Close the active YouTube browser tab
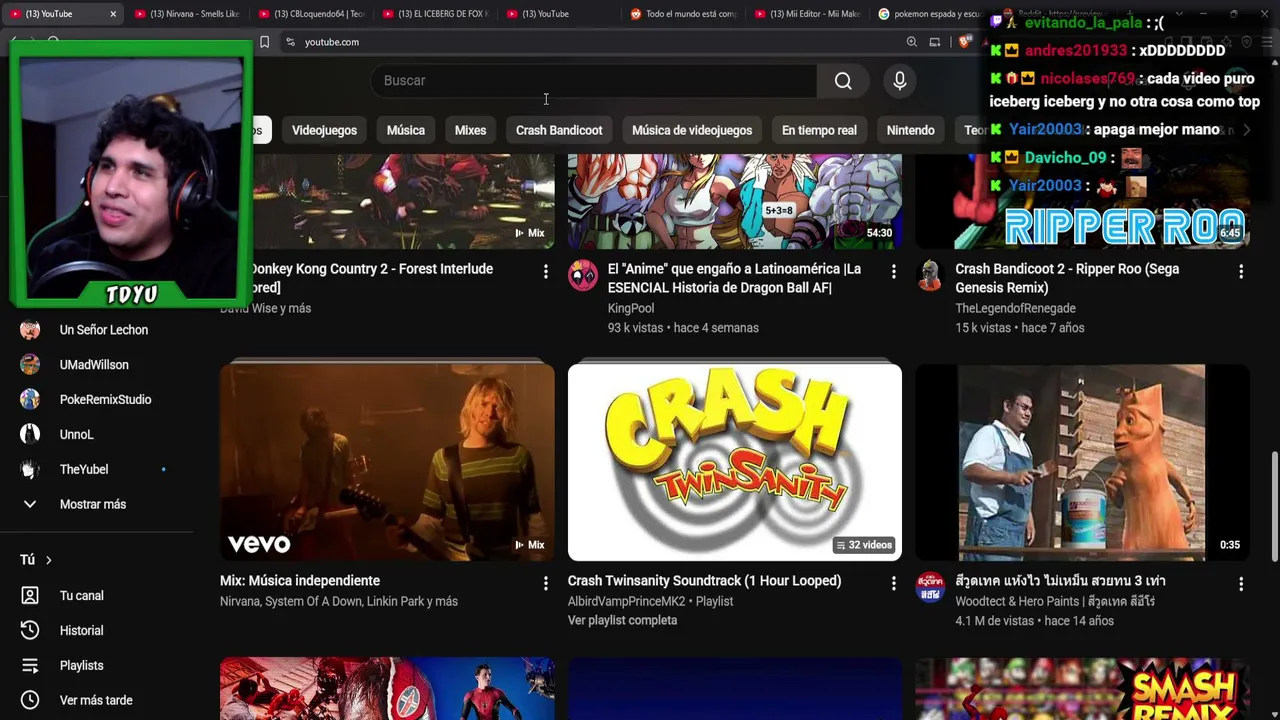Screen dimensions: 1280x720 coord(113,14)
